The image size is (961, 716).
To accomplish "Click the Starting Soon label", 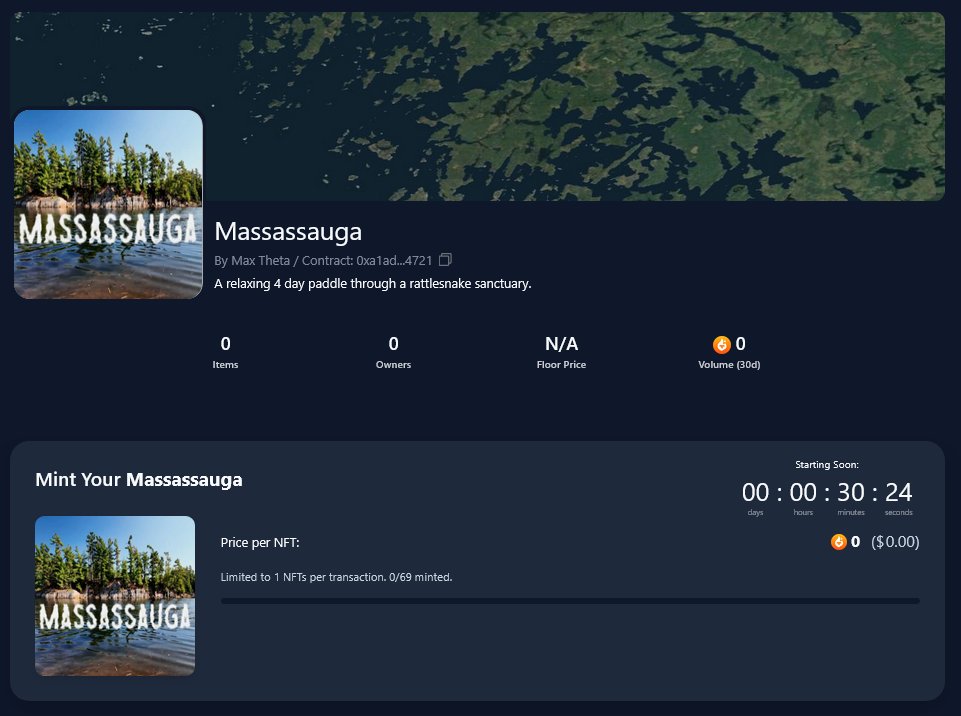I will pyautogui.click(x=827, y=464).
